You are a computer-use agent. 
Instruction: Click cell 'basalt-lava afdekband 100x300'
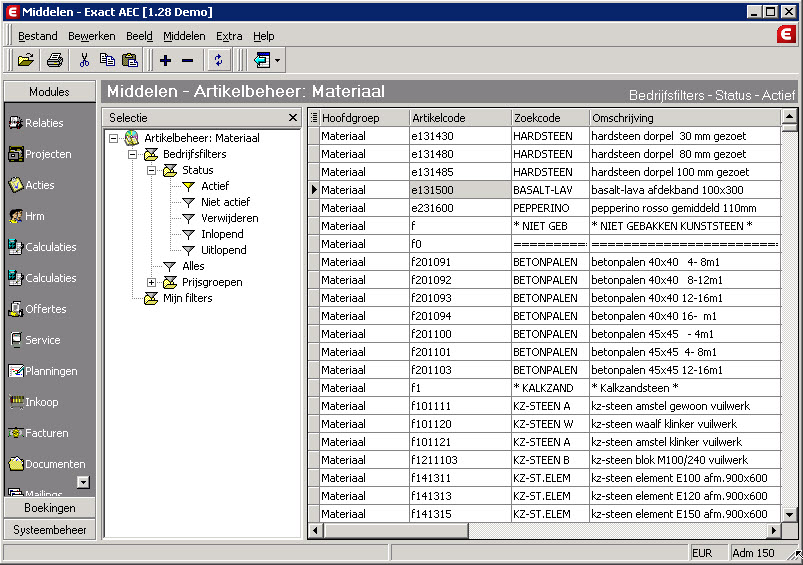[685, 190]
